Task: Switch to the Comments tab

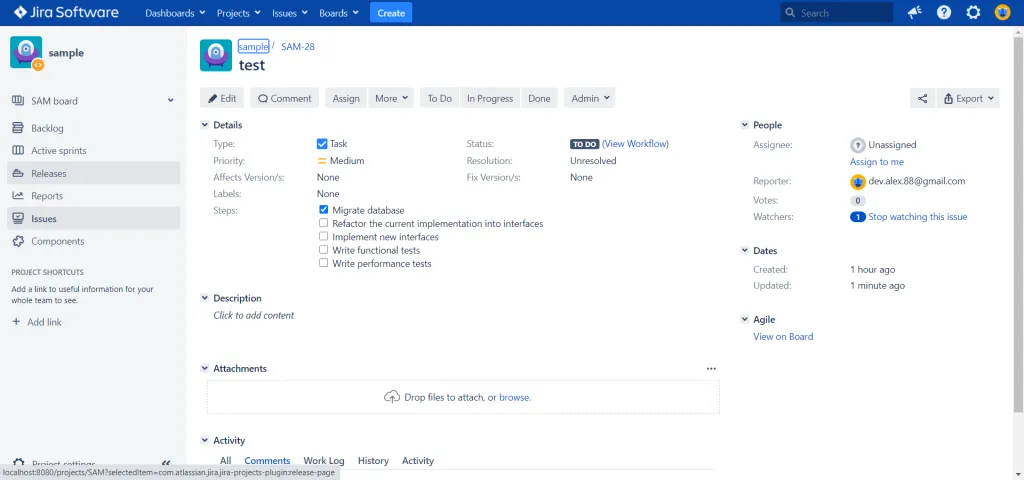Action: [x=267, y=460]
